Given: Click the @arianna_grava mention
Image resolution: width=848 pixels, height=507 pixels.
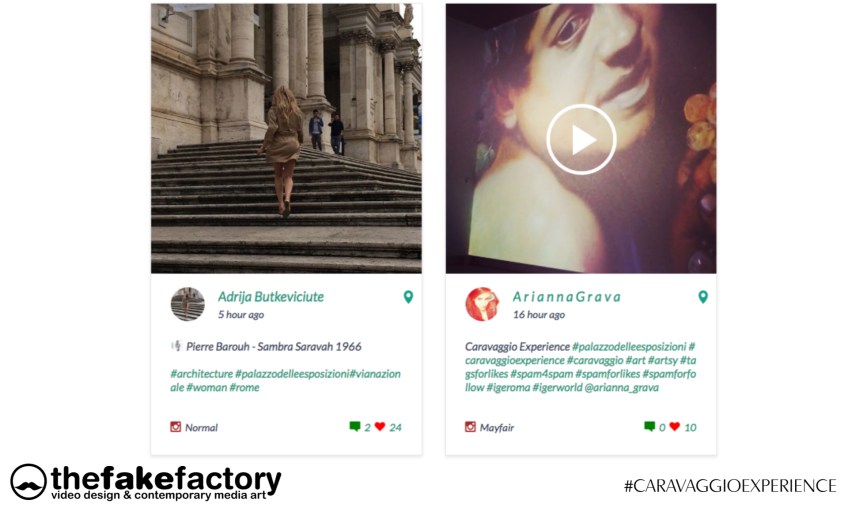Looking at the screenshot, I should coord(622,387).
